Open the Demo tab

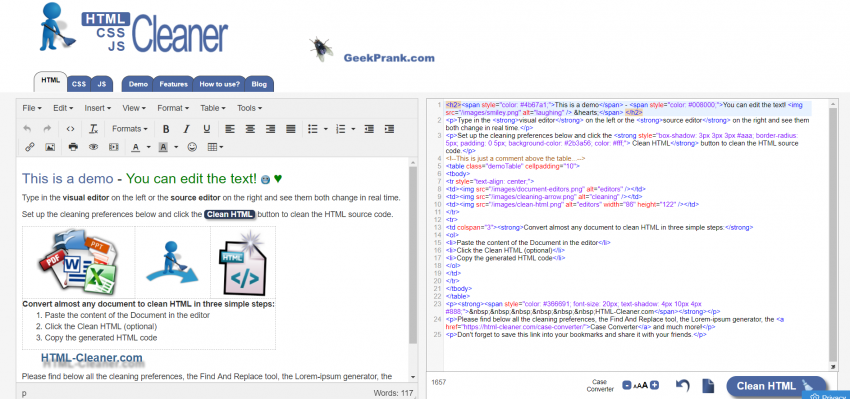tap(138, 84)
